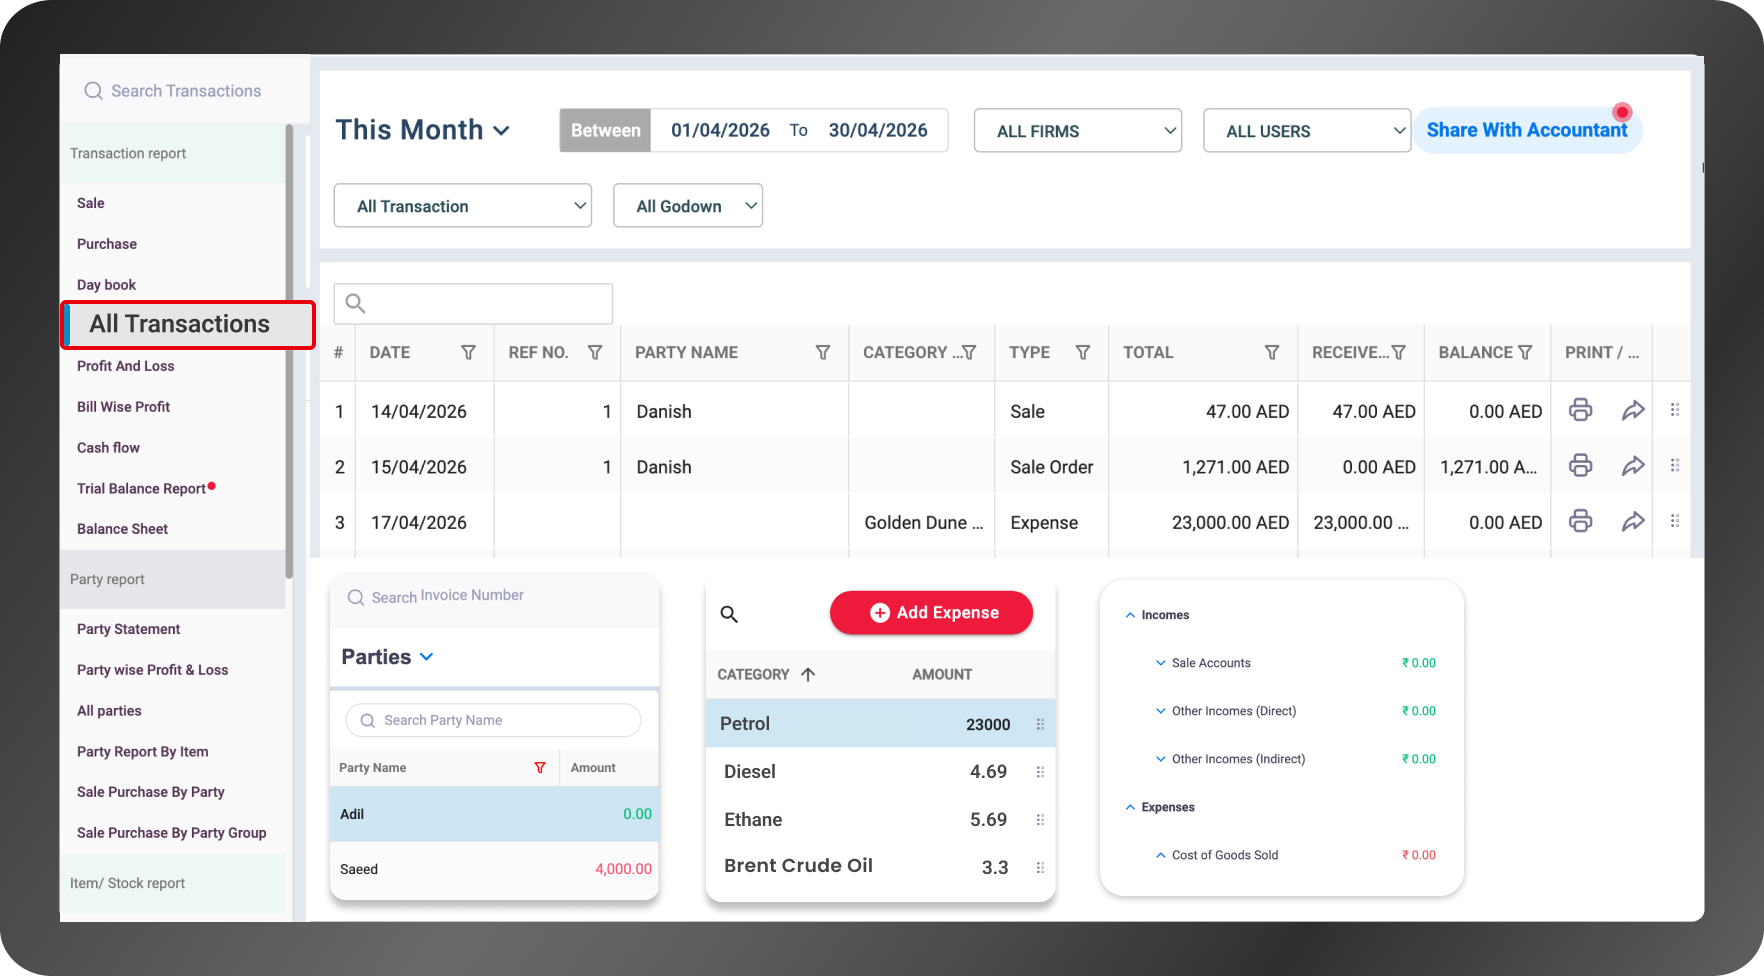Open This Month period dropdown
The image size is (1764, 976).
(x=423, y=130)
